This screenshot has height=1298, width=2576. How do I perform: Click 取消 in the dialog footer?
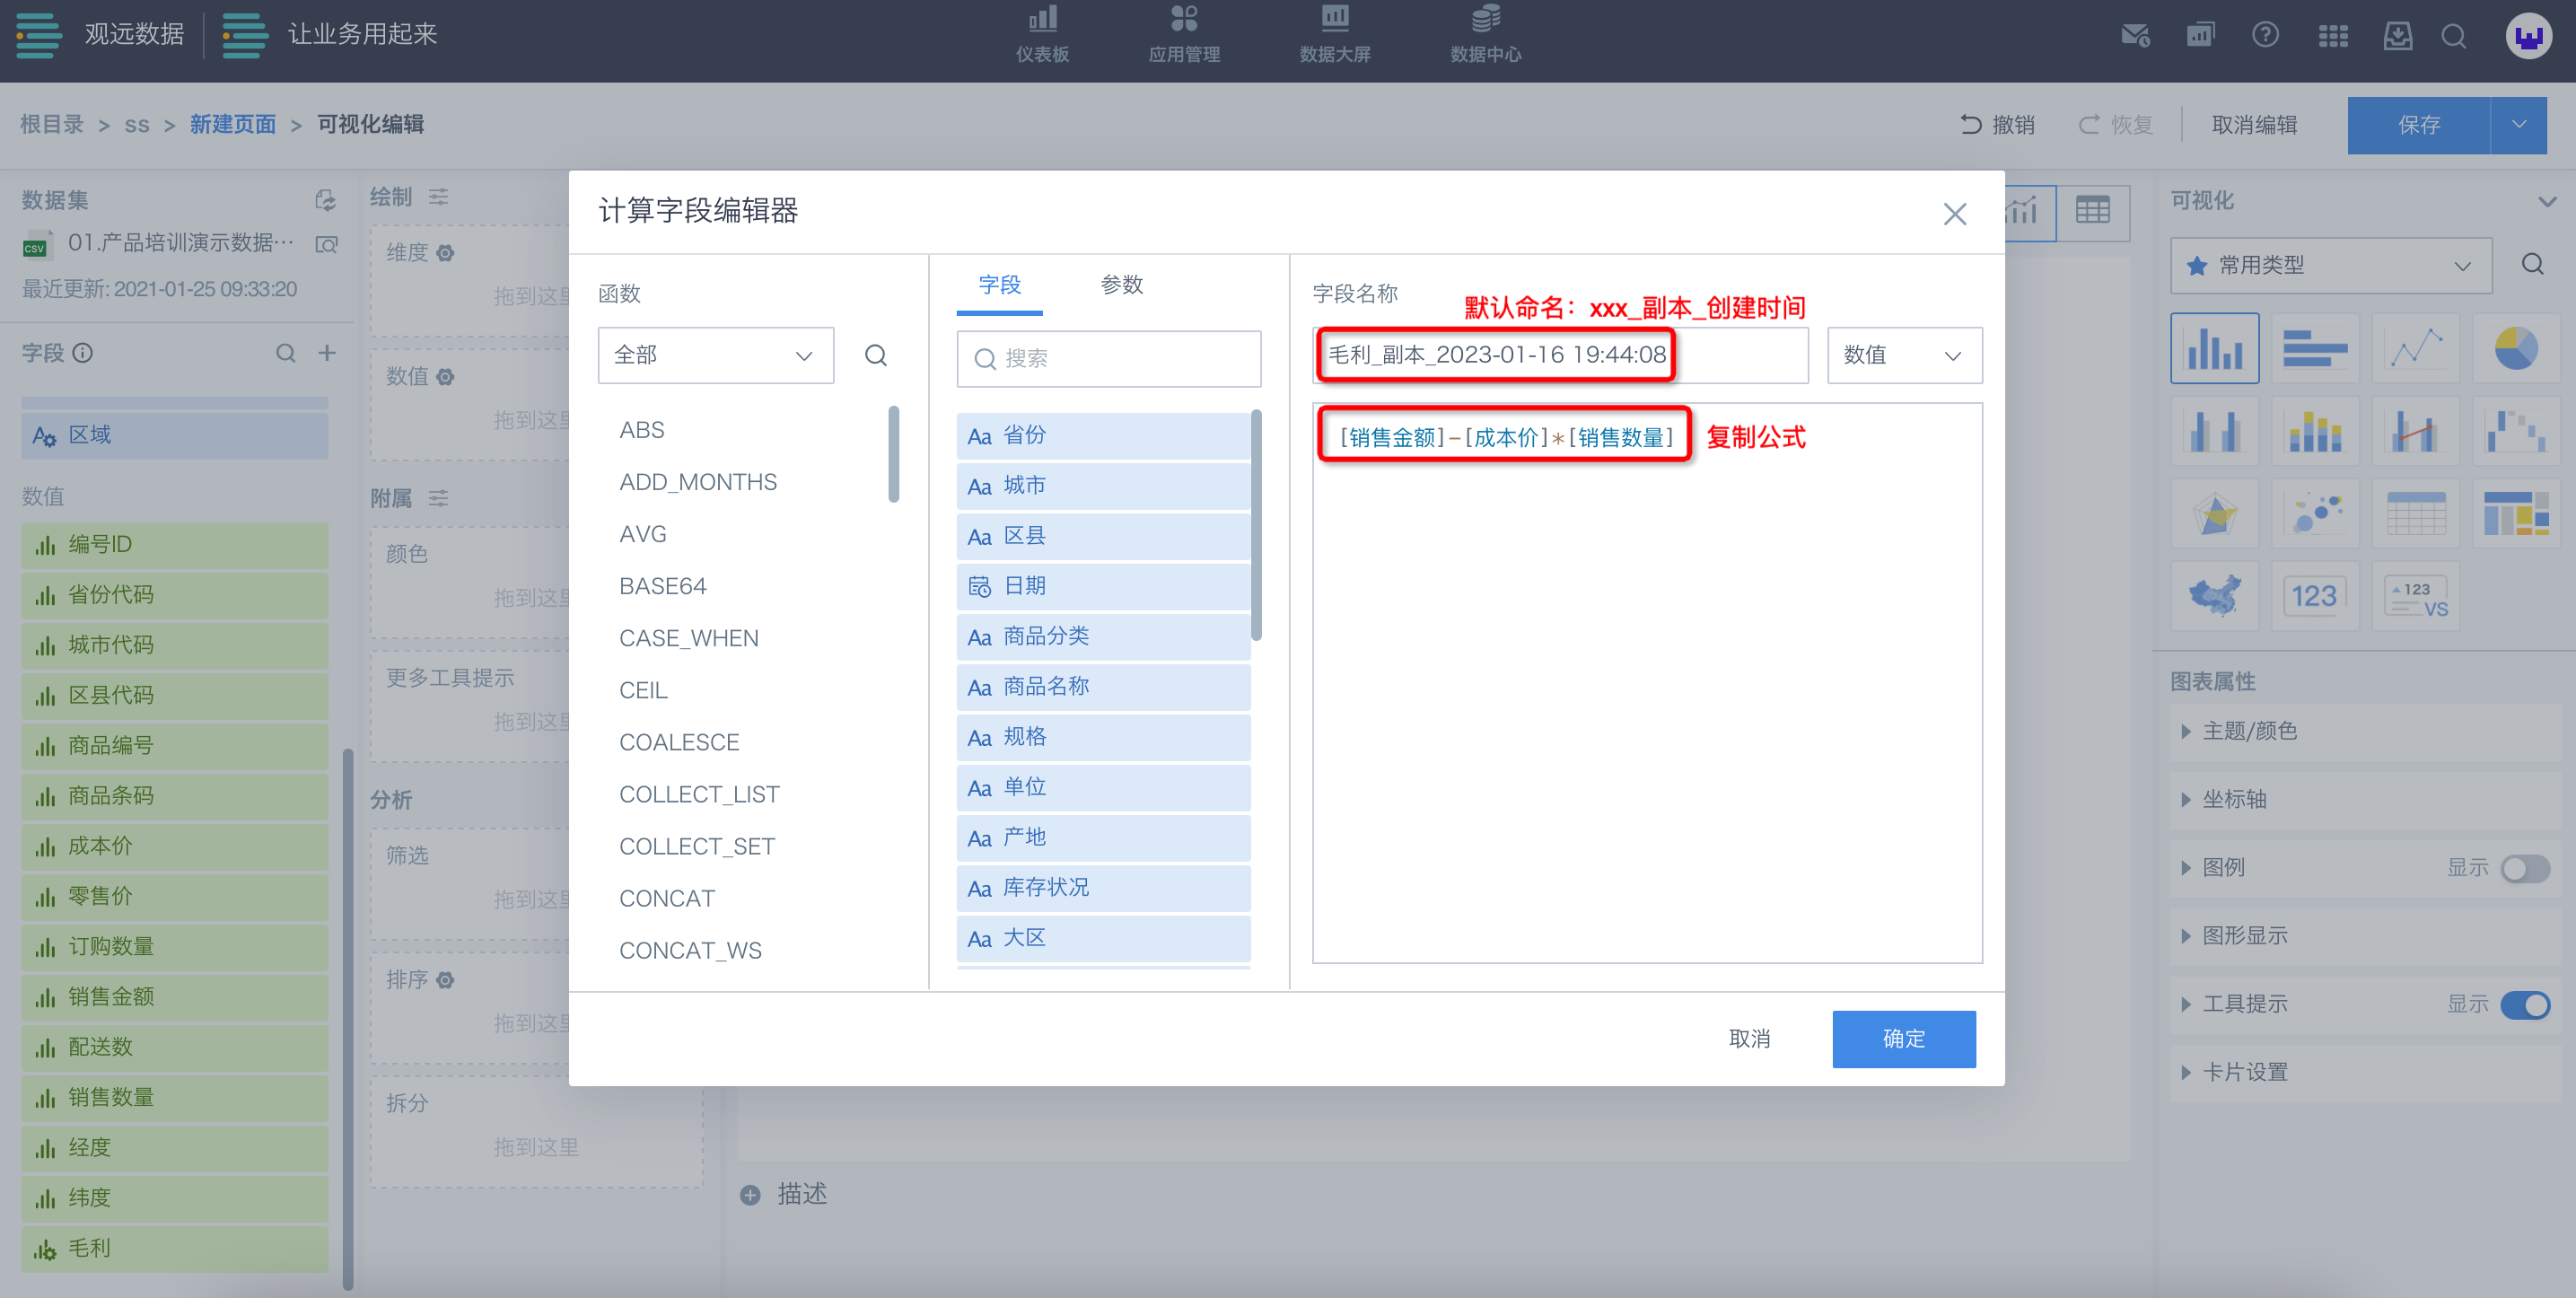1749,1038
